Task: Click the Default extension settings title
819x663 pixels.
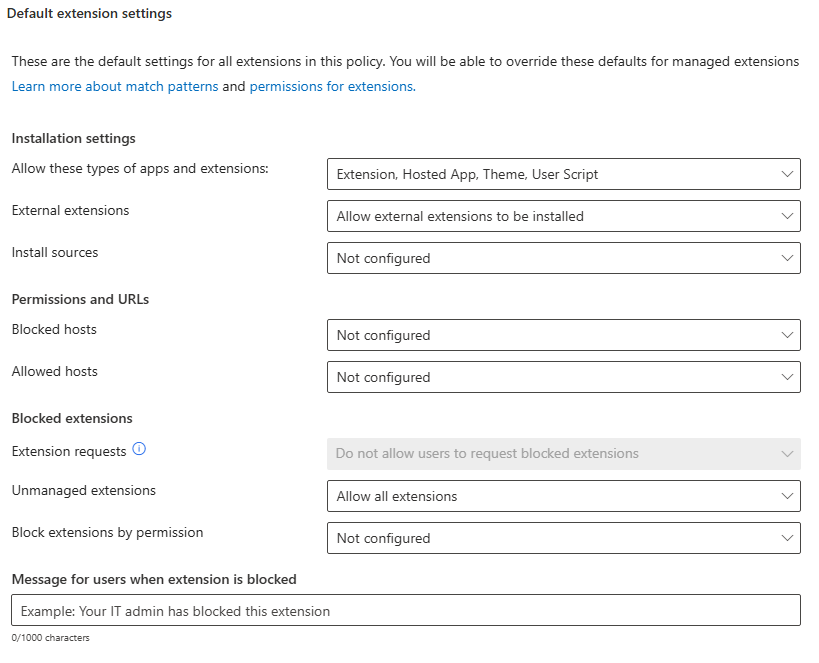Action: tap(90, 14)
